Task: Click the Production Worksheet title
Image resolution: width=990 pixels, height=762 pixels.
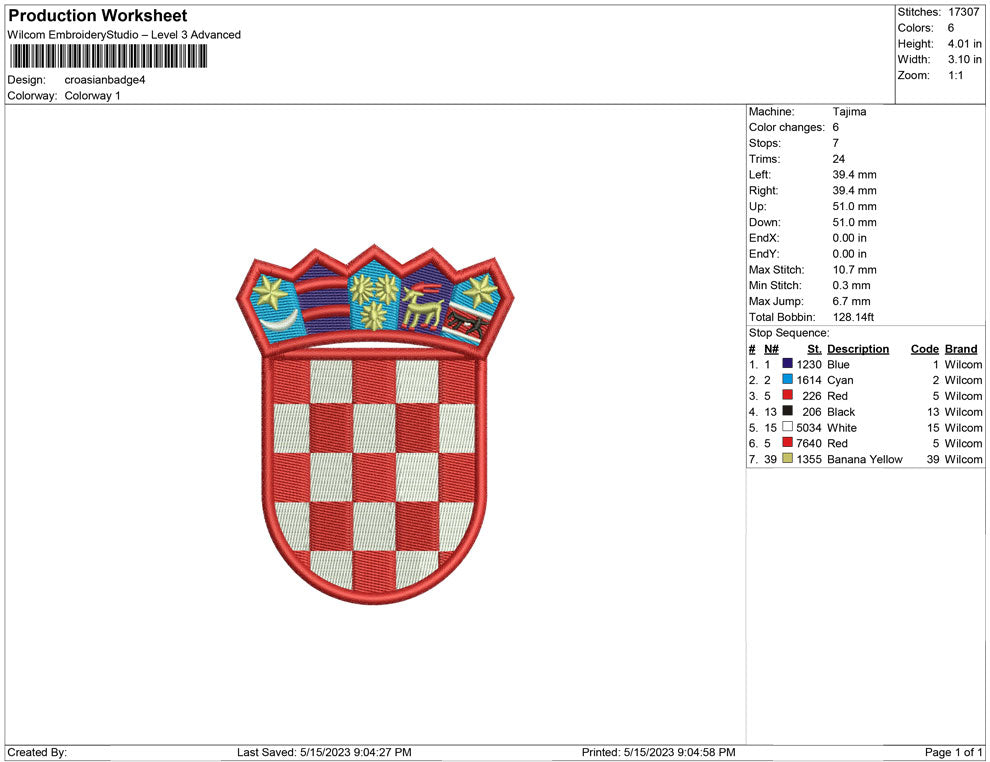Action: click(96, 15)
